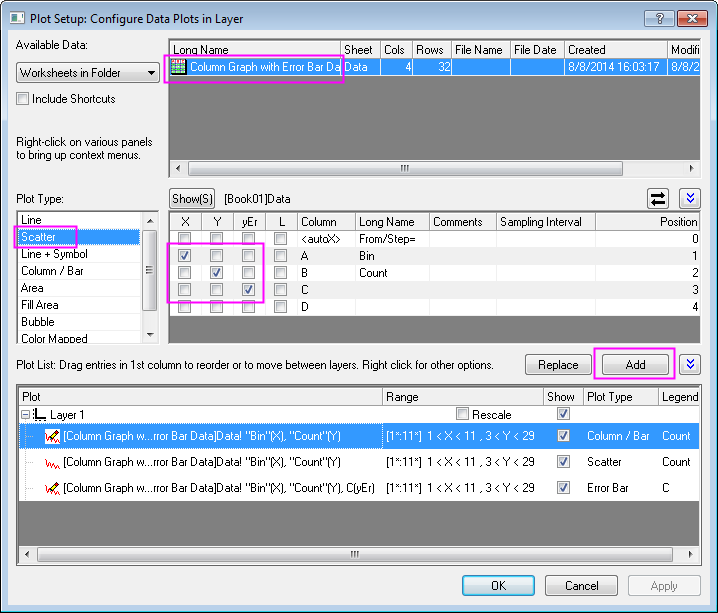Click the plot list left scroll arrow

[27, 554]
